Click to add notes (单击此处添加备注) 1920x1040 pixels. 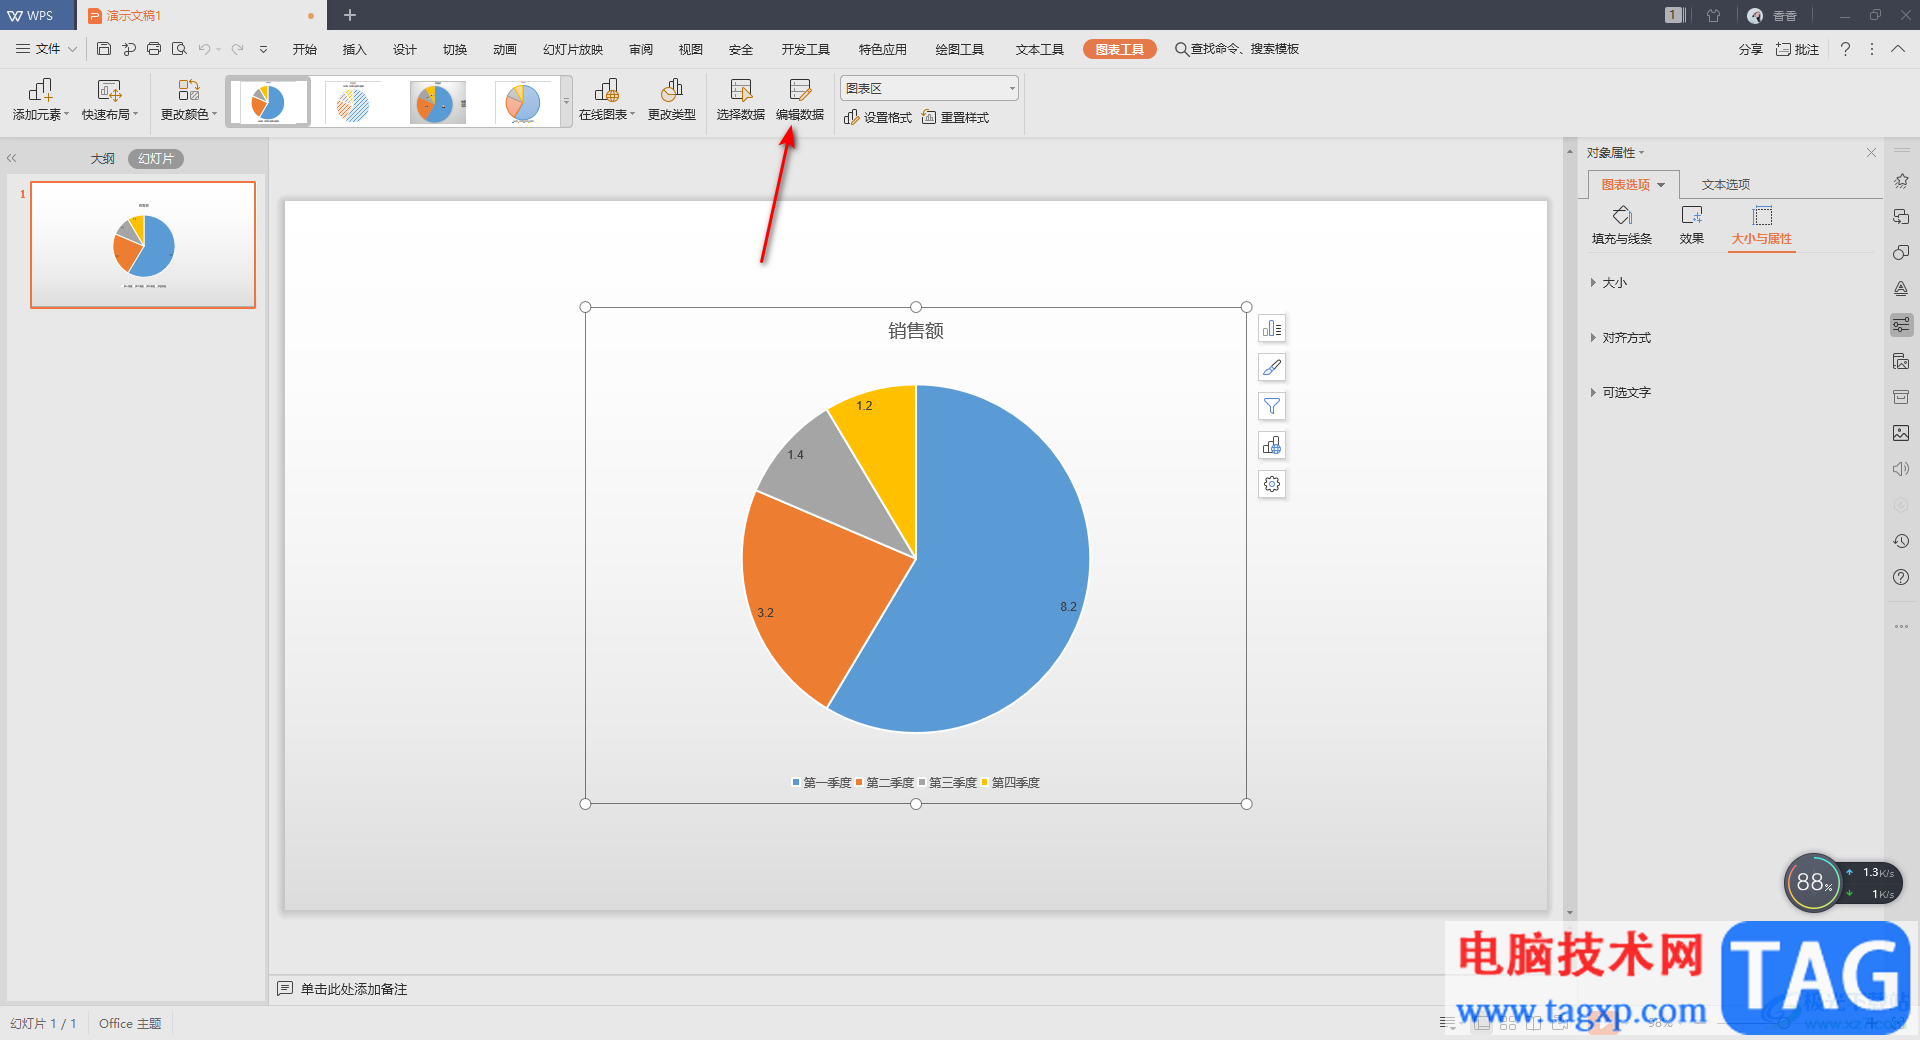click(353, 989)
